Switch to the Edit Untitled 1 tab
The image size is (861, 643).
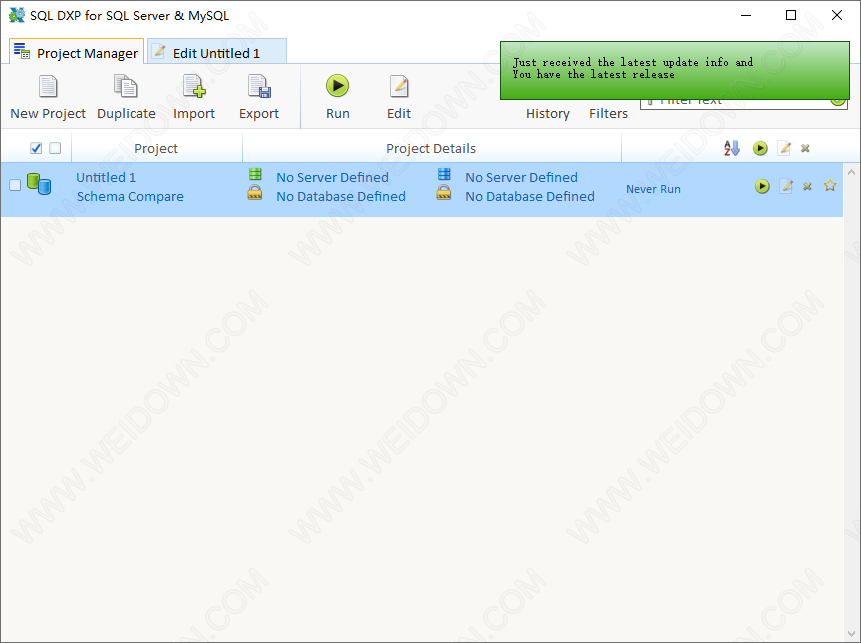tap(217, 53)
